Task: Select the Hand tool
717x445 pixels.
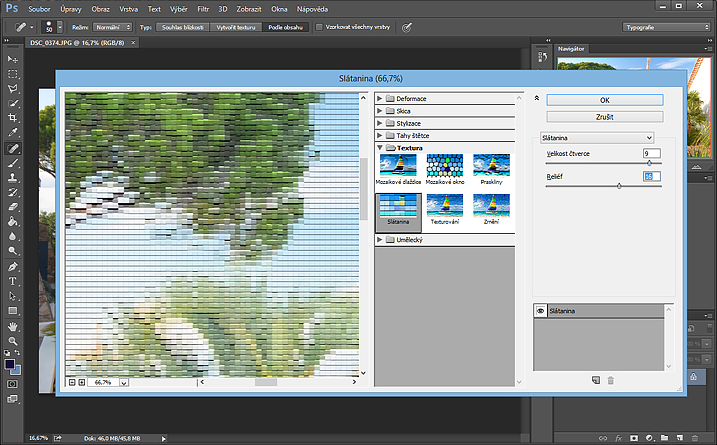Action: point(12,327)
